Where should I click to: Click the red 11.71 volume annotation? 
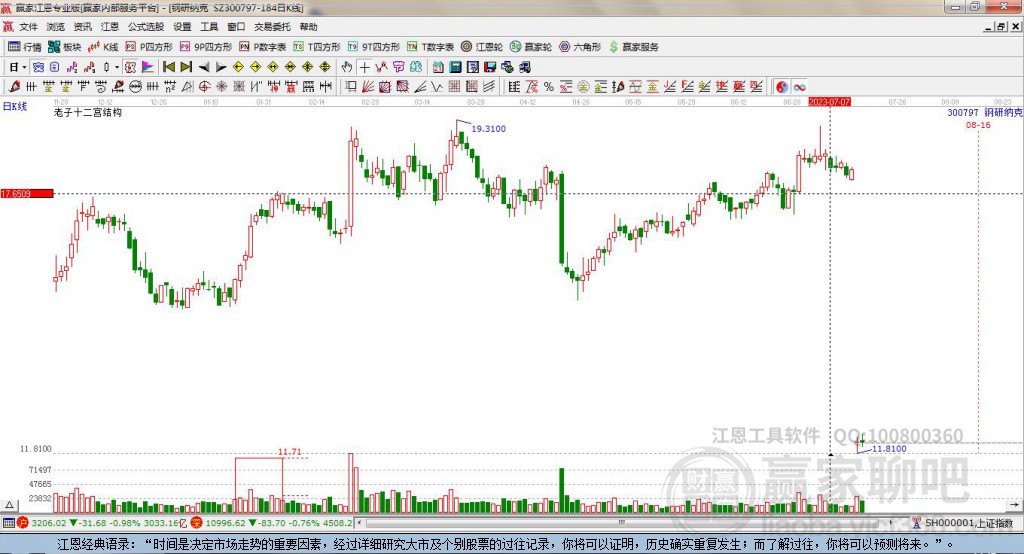coord(289,451)
